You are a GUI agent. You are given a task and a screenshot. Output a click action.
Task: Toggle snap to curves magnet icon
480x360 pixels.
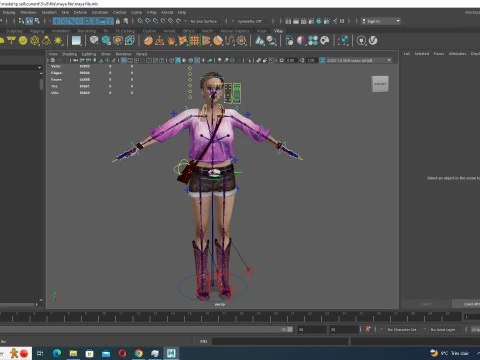pos(148,21)
